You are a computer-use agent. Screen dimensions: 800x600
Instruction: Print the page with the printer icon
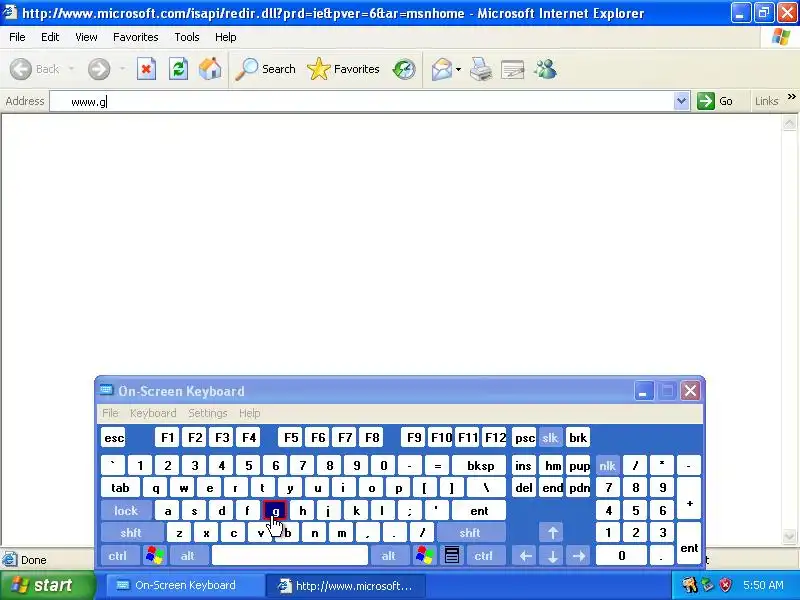[481, 69]
